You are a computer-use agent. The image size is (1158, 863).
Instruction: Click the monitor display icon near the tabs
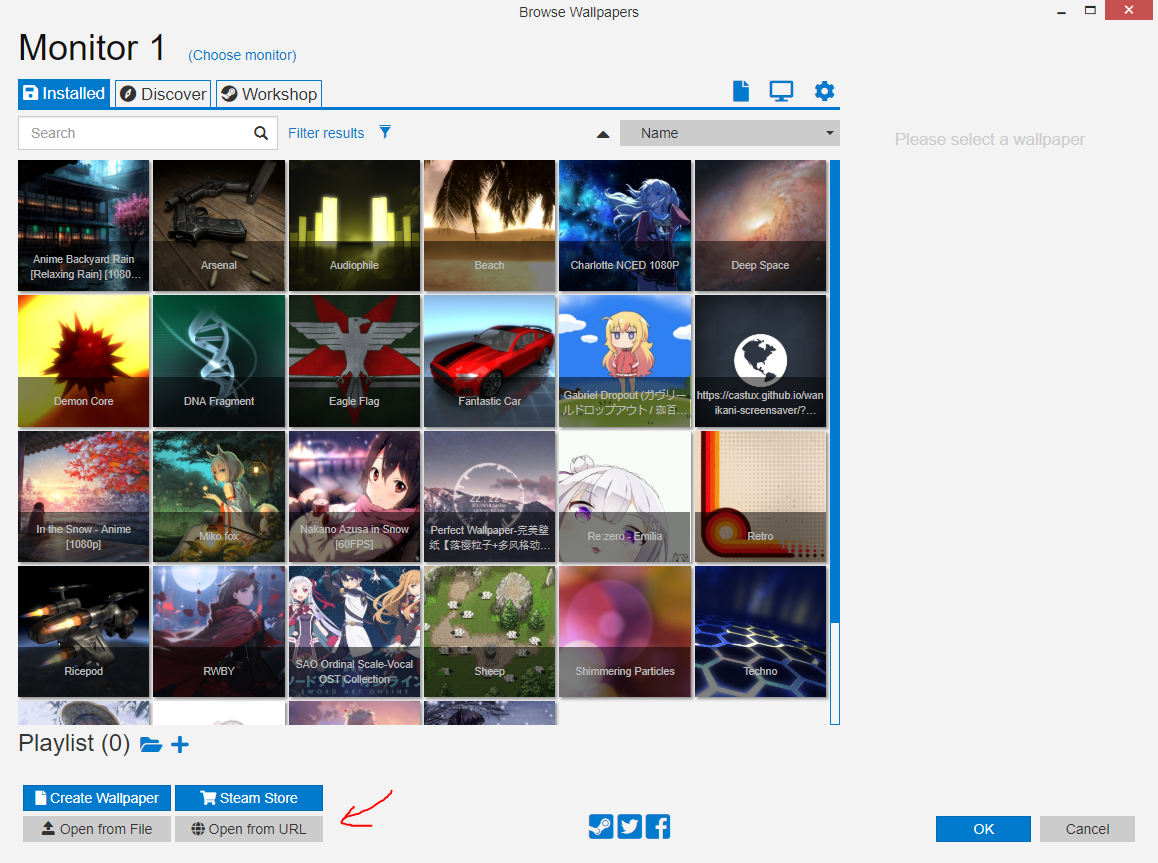pos(781,90)
